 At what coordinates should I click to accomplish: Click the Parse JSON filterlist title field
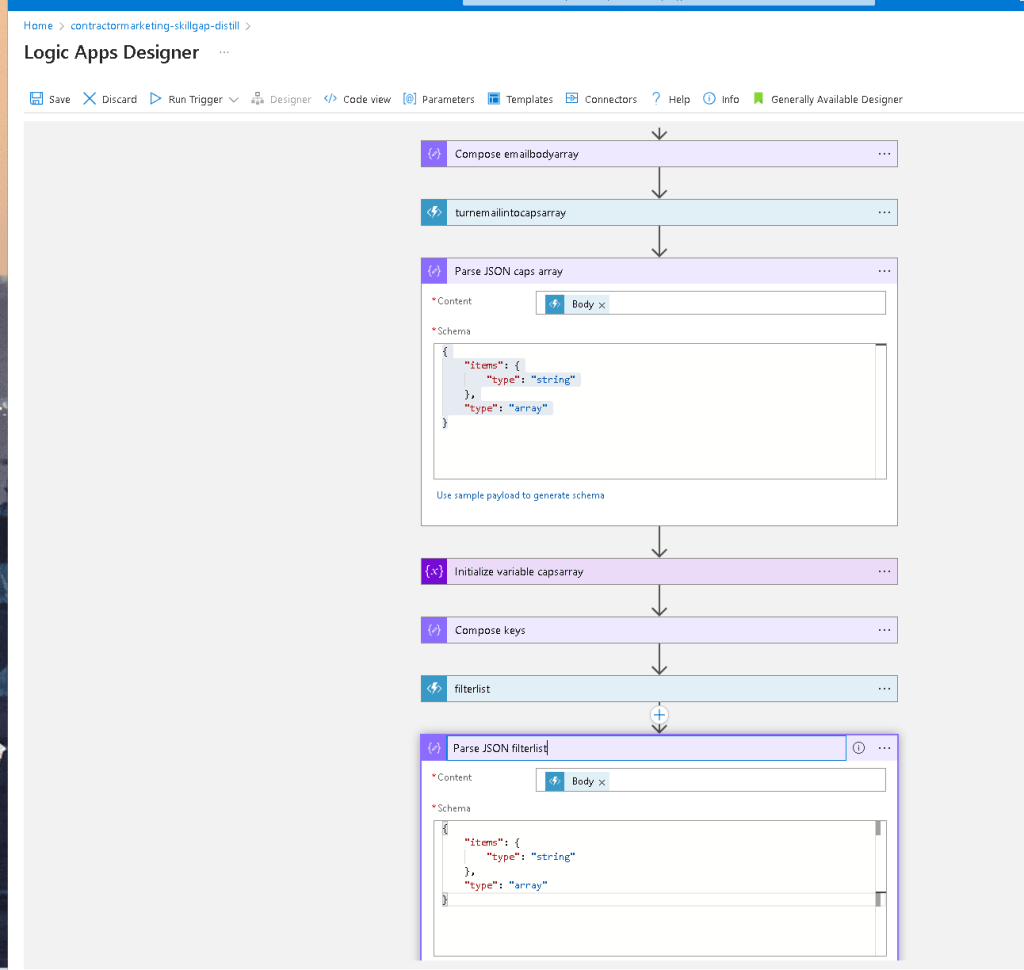646,748
